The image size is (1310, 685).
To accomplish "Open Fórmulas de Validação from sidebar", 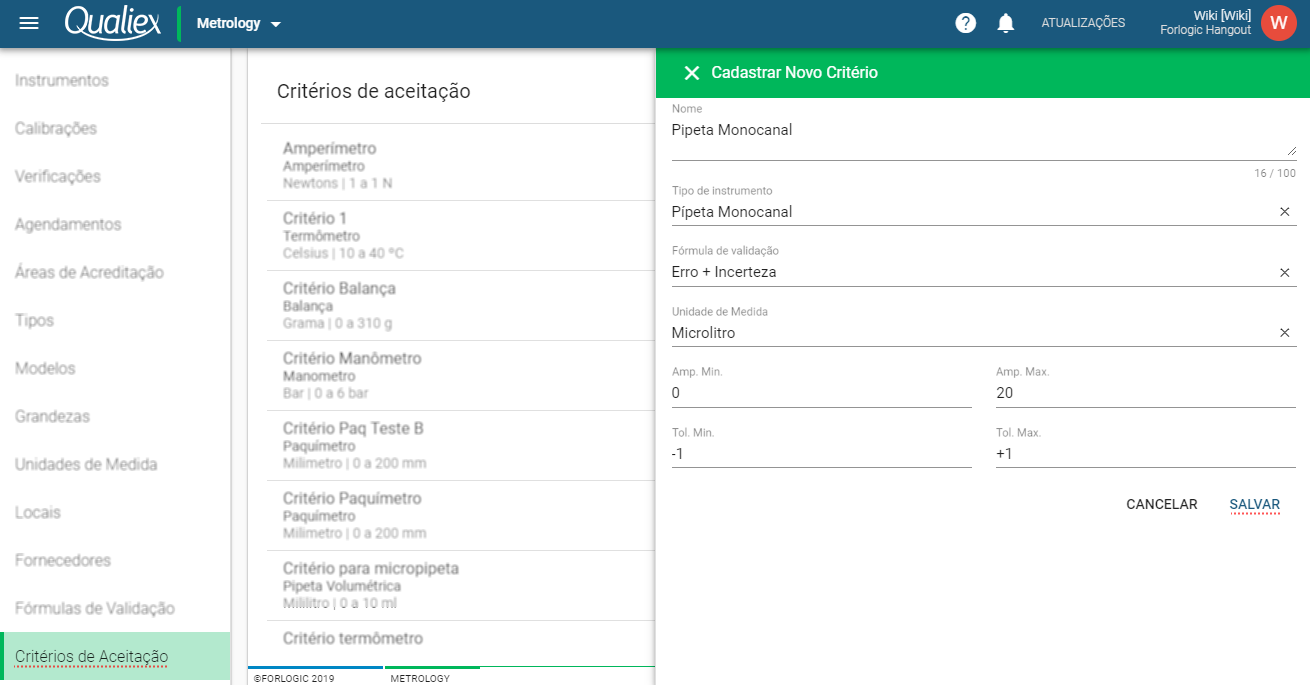I will [x=94, y=608].
